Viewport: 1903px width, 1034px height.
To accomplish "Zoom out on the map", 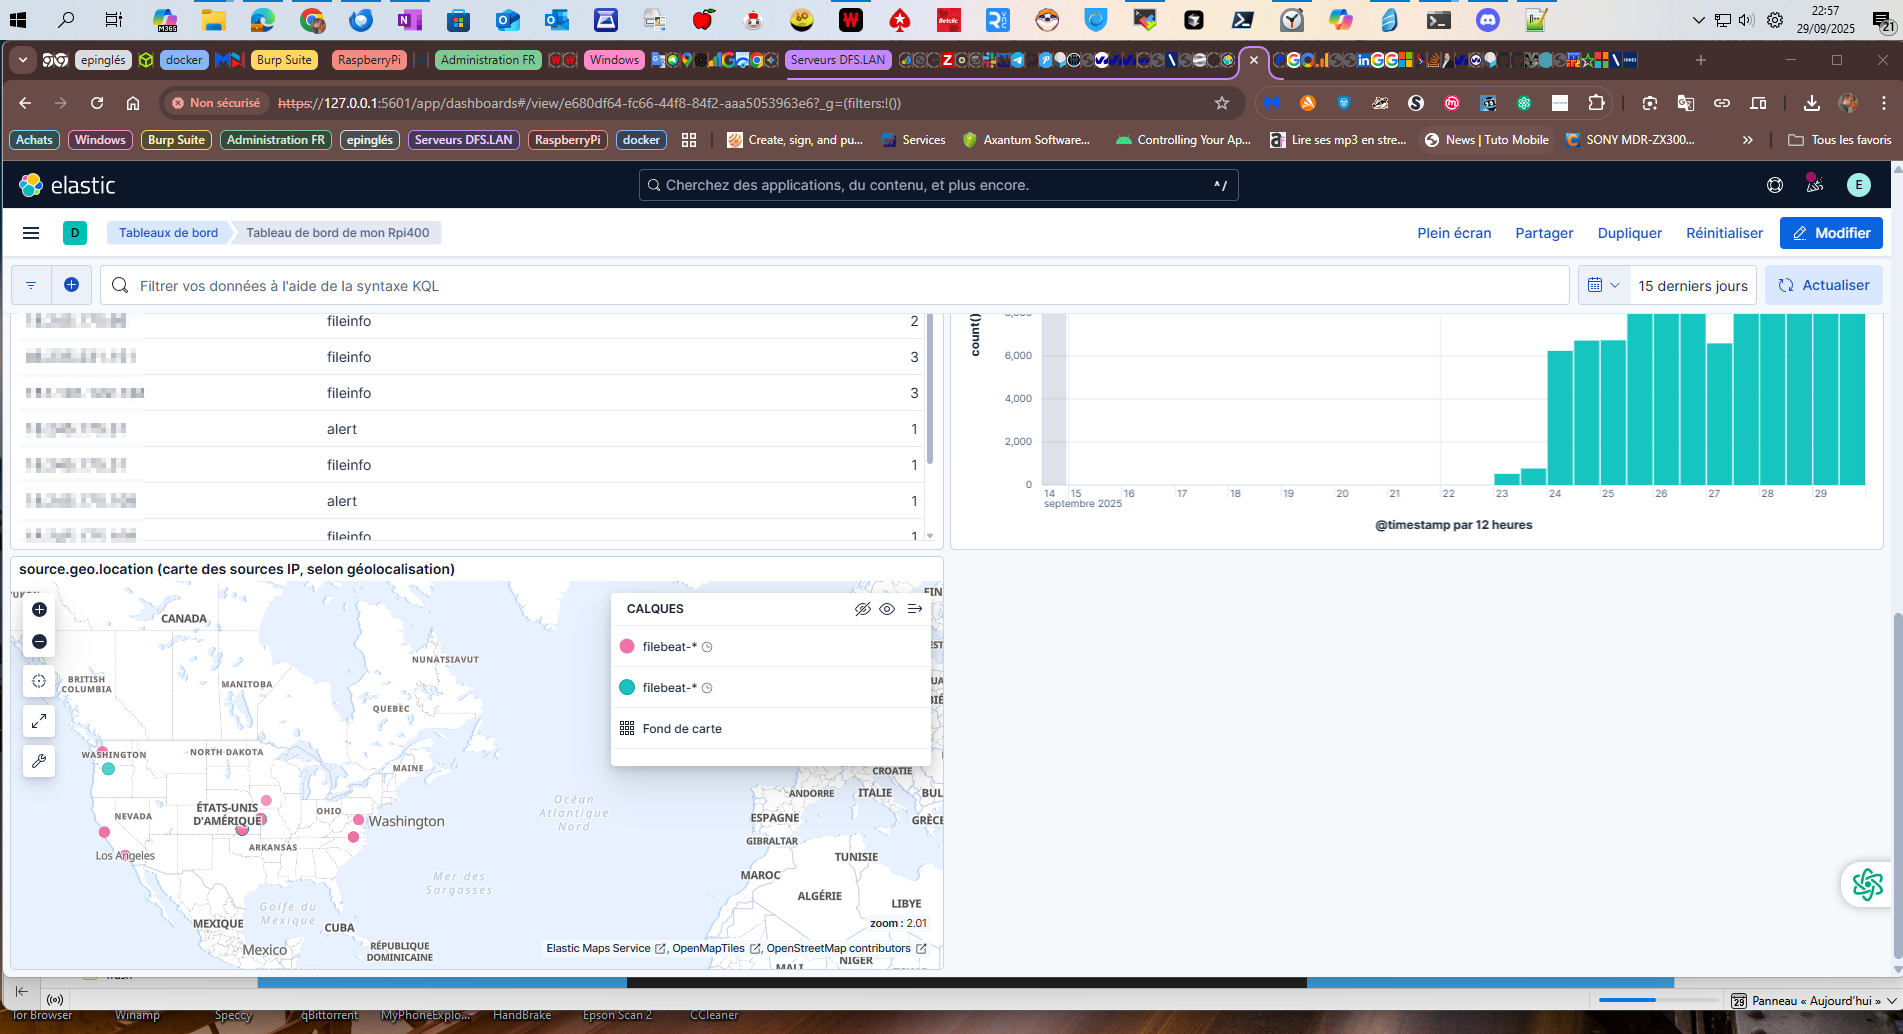I will [x=39, y=642].
